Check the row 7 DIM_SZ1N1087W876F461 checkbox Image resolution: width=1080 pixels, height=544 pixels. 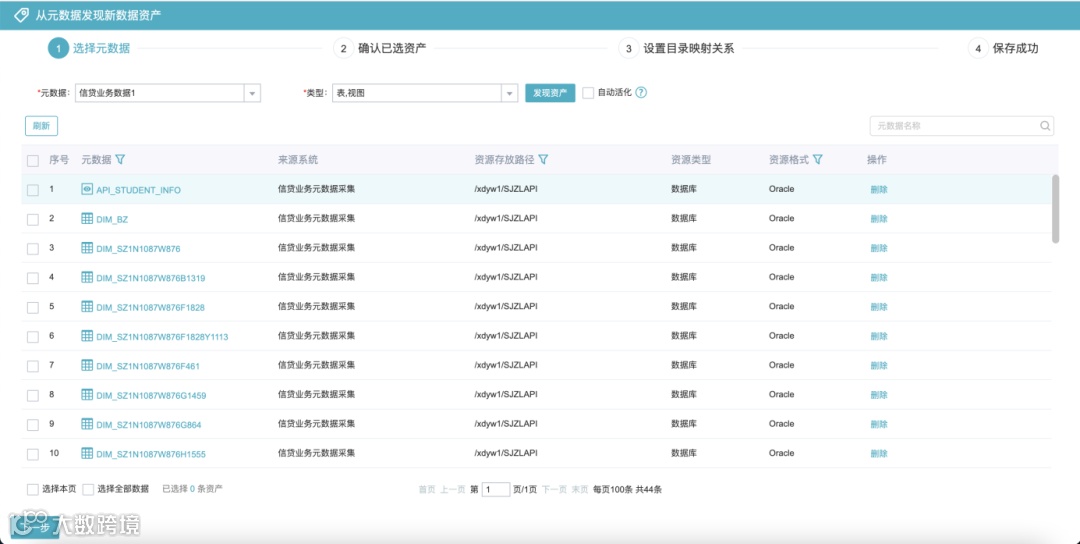click(x=32, y=366)
